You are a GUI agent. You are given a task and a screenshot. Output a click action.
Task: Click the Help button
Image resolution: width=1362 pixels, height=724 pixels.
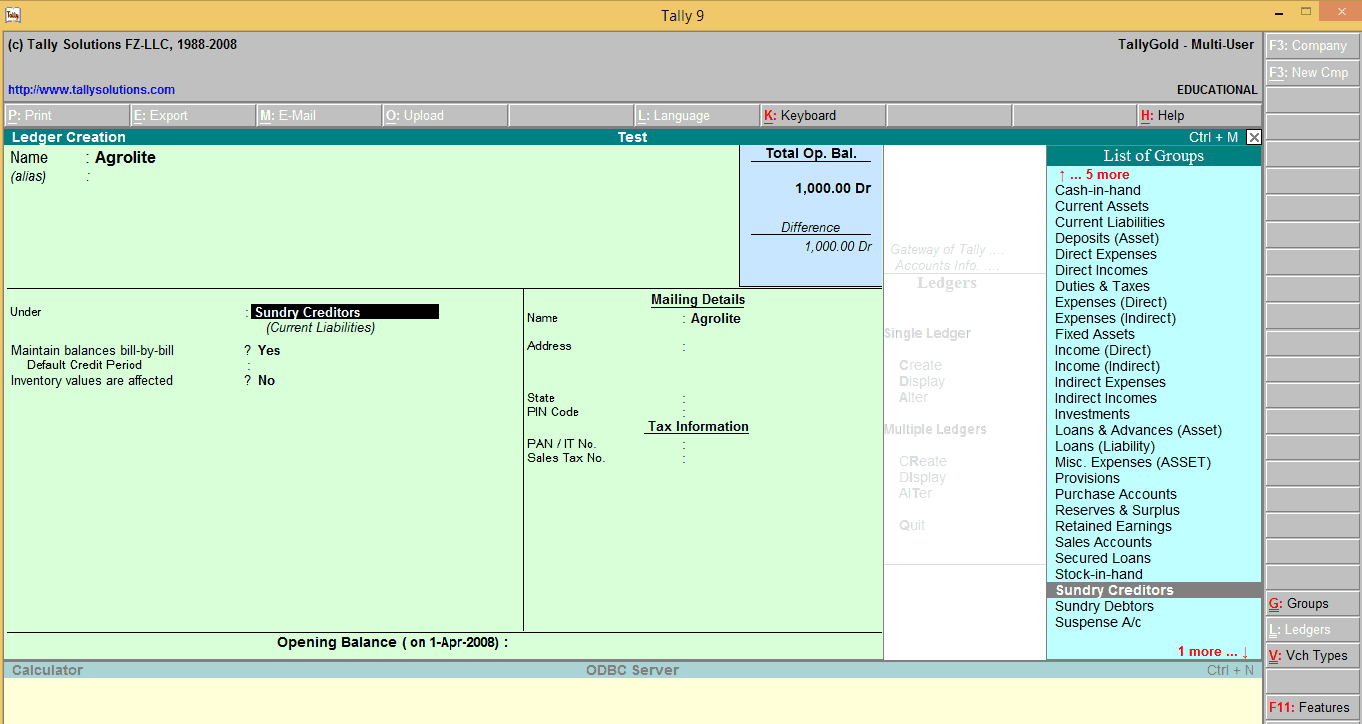click(x=1200, y=115)
